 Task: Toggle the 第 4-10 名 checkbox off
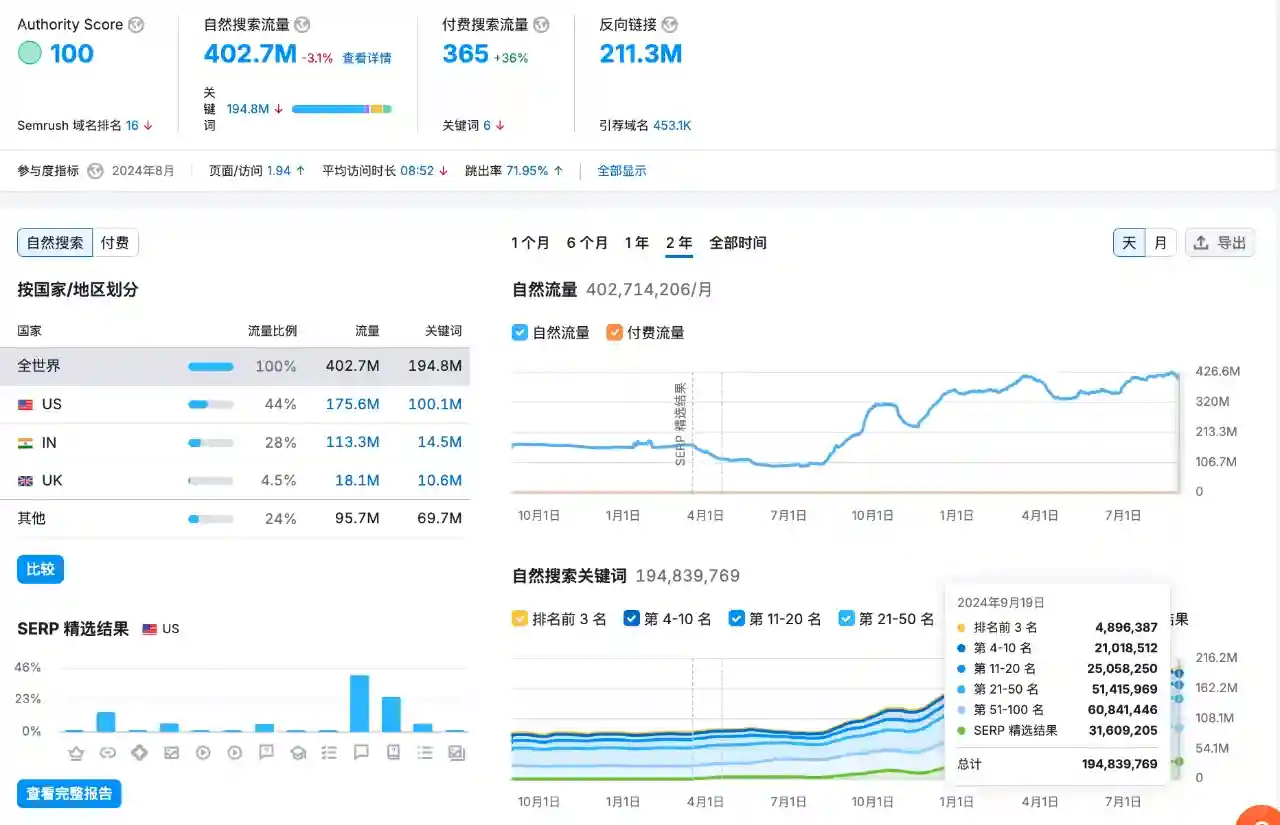632,618
